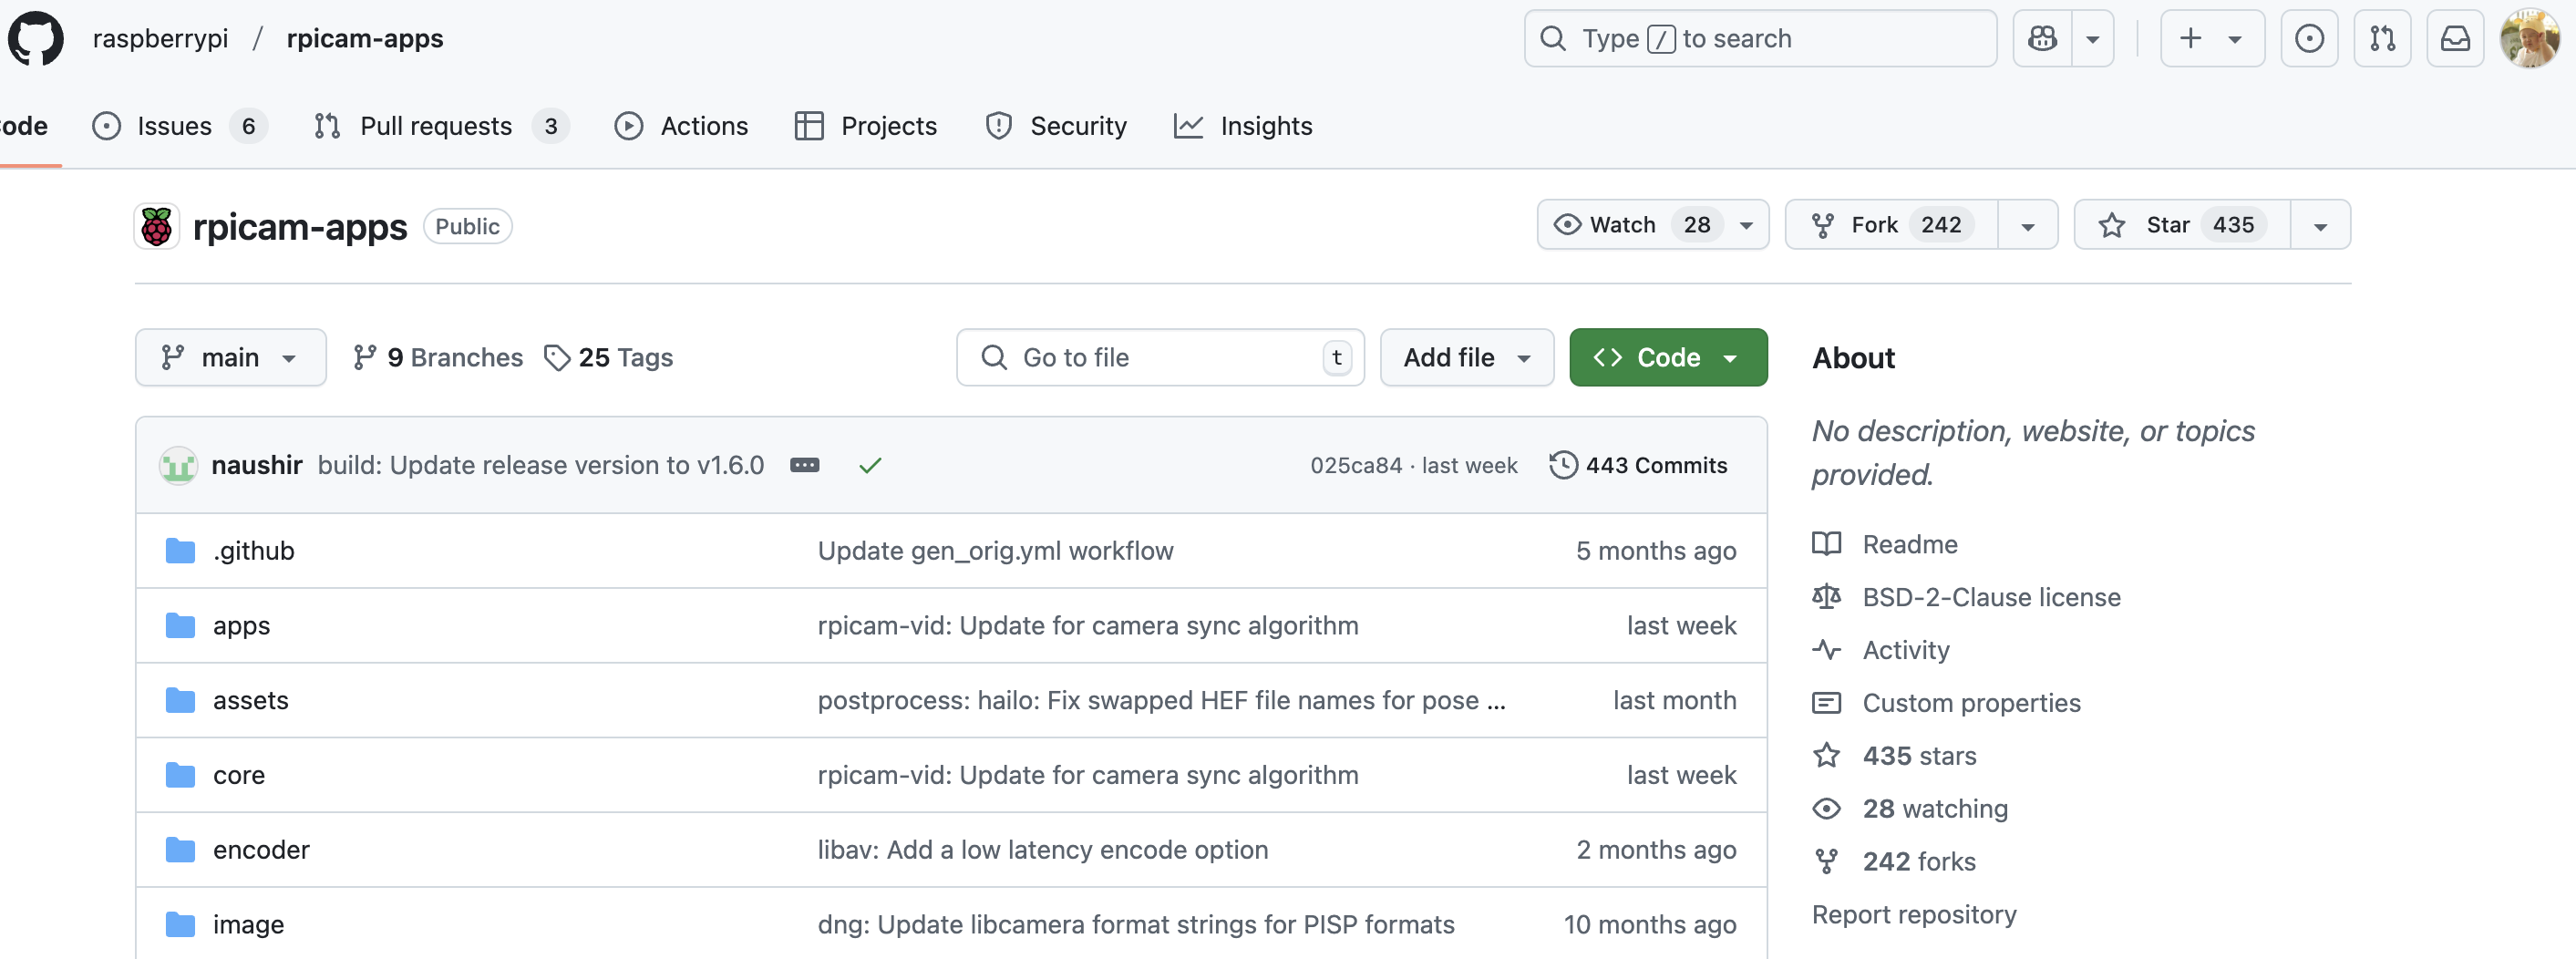Click the tag icon beside 25 Tags

coord(557,357)
